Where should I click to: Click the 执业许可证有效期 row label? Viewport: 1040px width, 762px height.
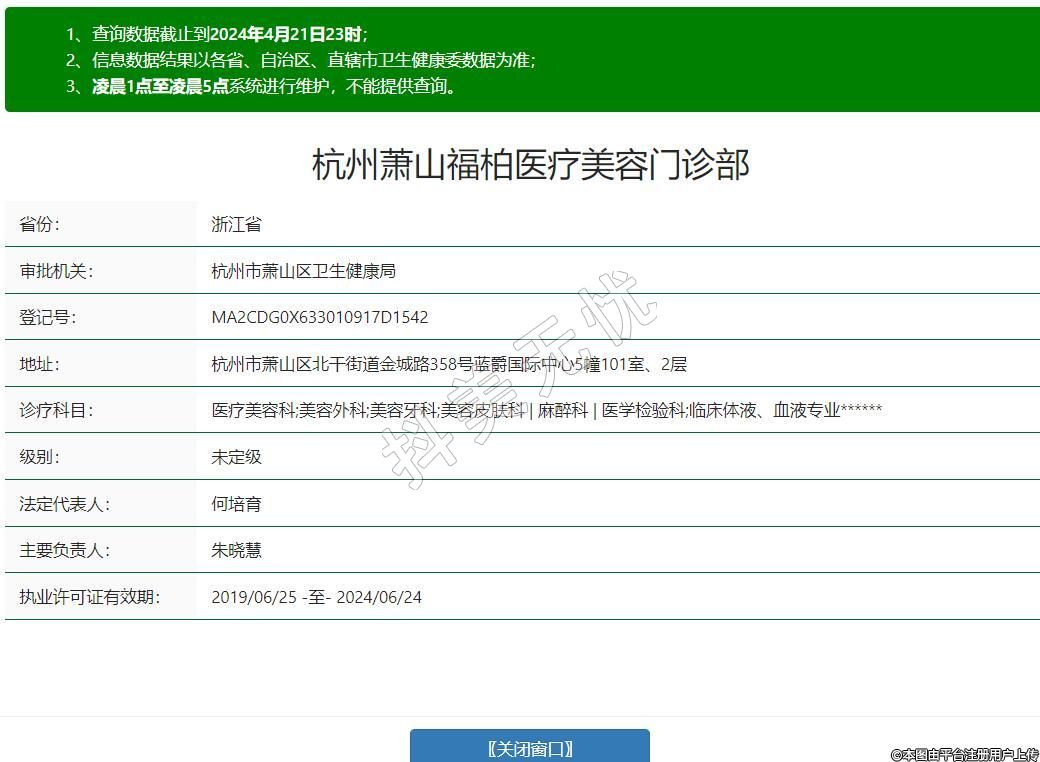[x=90, y=597]
